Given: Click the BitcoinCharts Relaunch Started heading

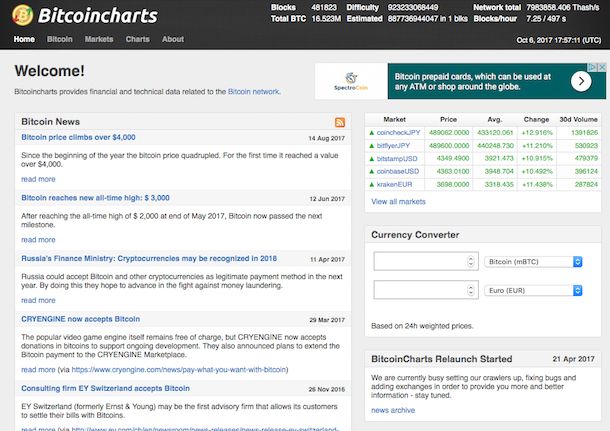Looking at the screenshot, I should (x=442, y=359).
